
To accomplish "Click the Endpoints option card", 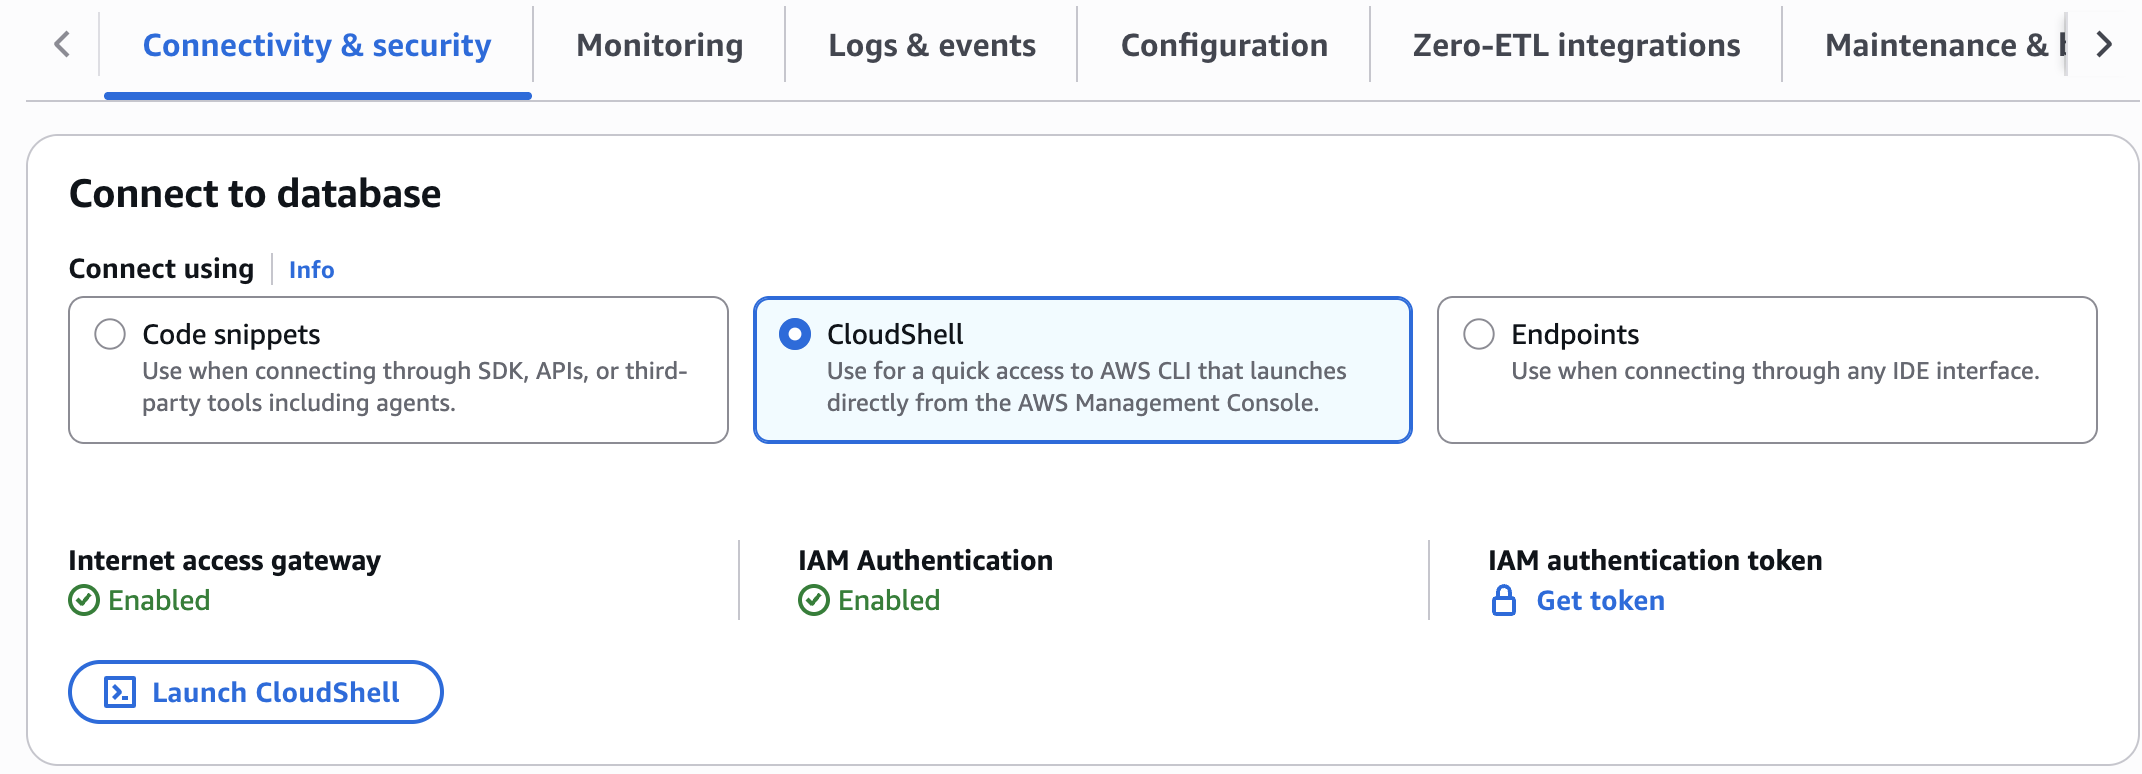I will pos(1767,369).
